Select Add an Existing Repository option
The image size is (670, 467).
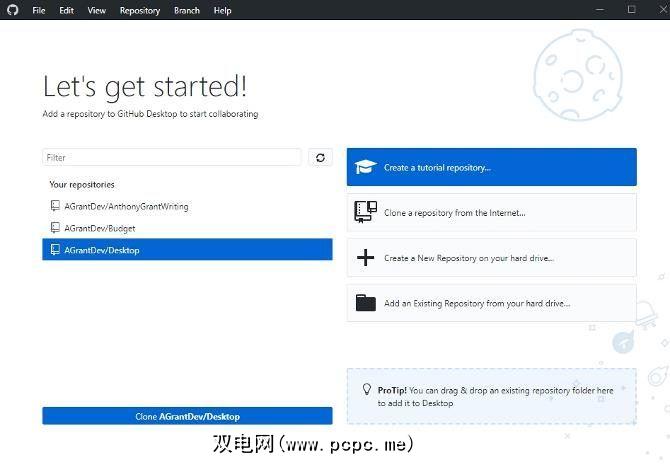(491, 303)
